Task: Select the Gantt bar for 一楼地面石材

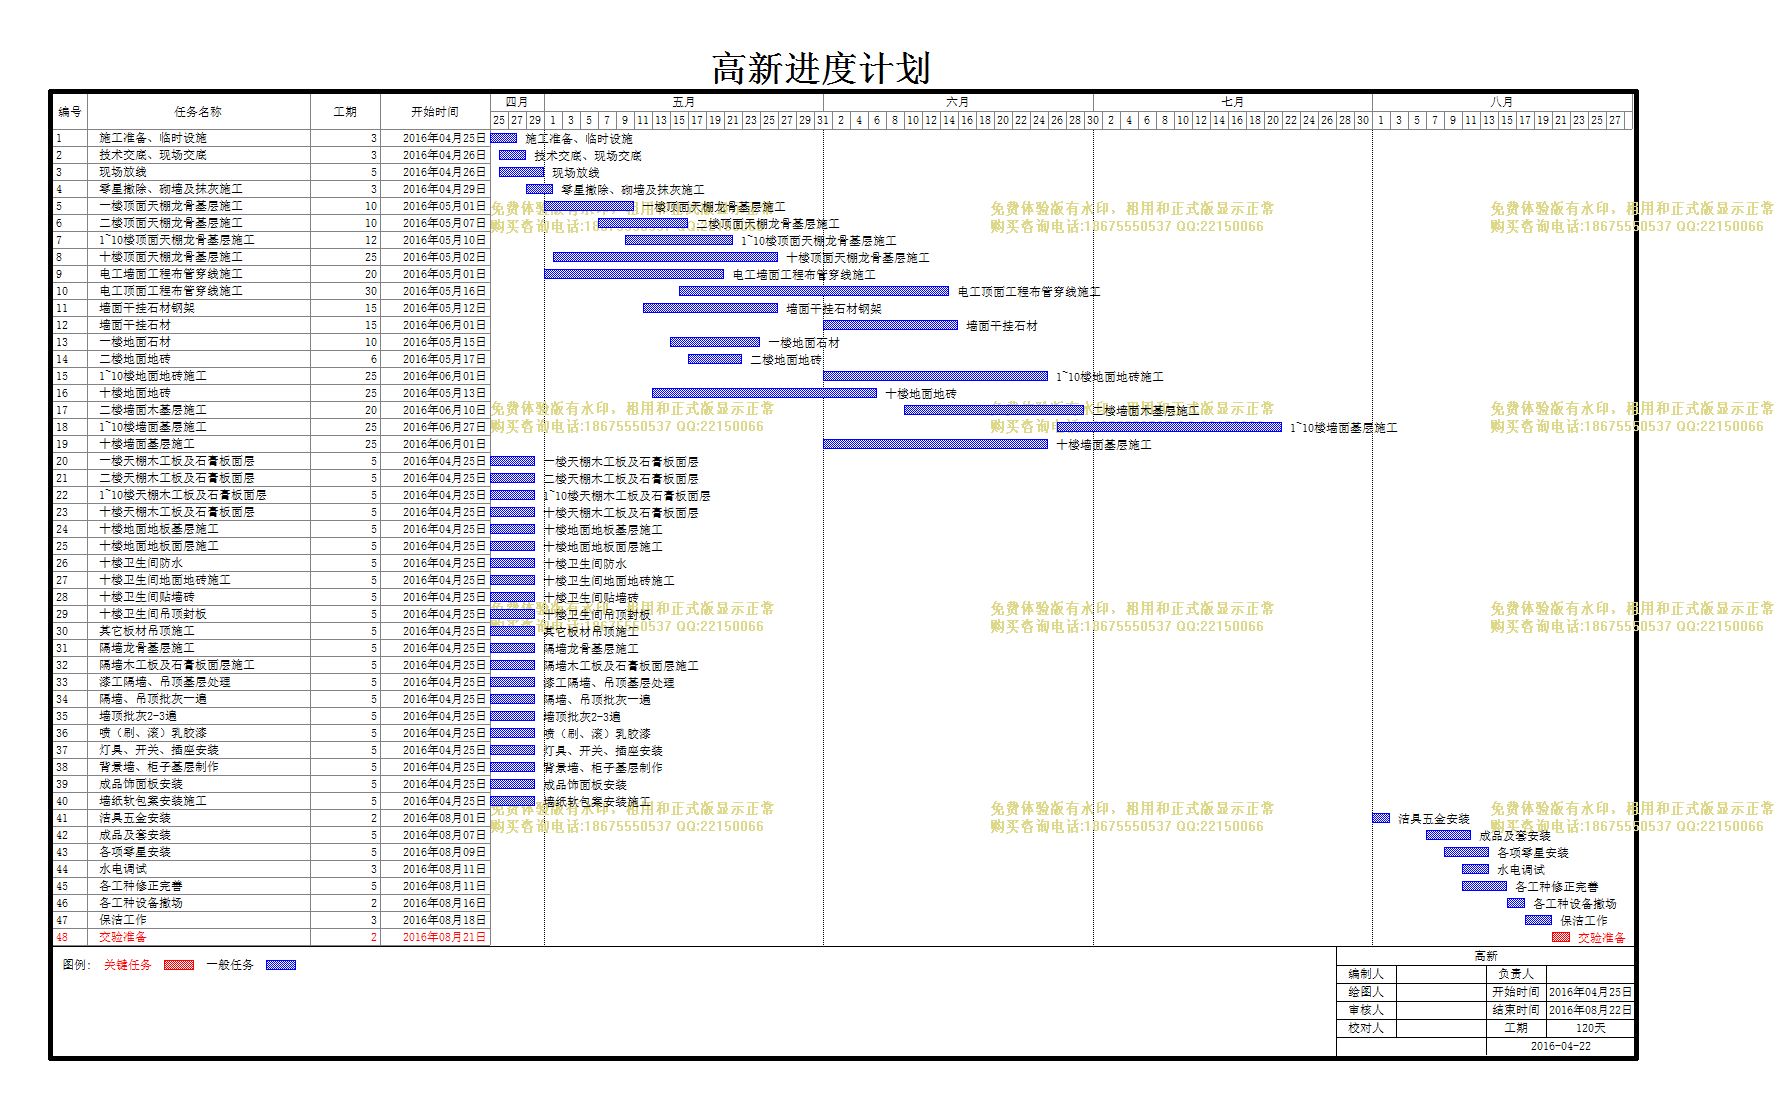Action: 715,342
